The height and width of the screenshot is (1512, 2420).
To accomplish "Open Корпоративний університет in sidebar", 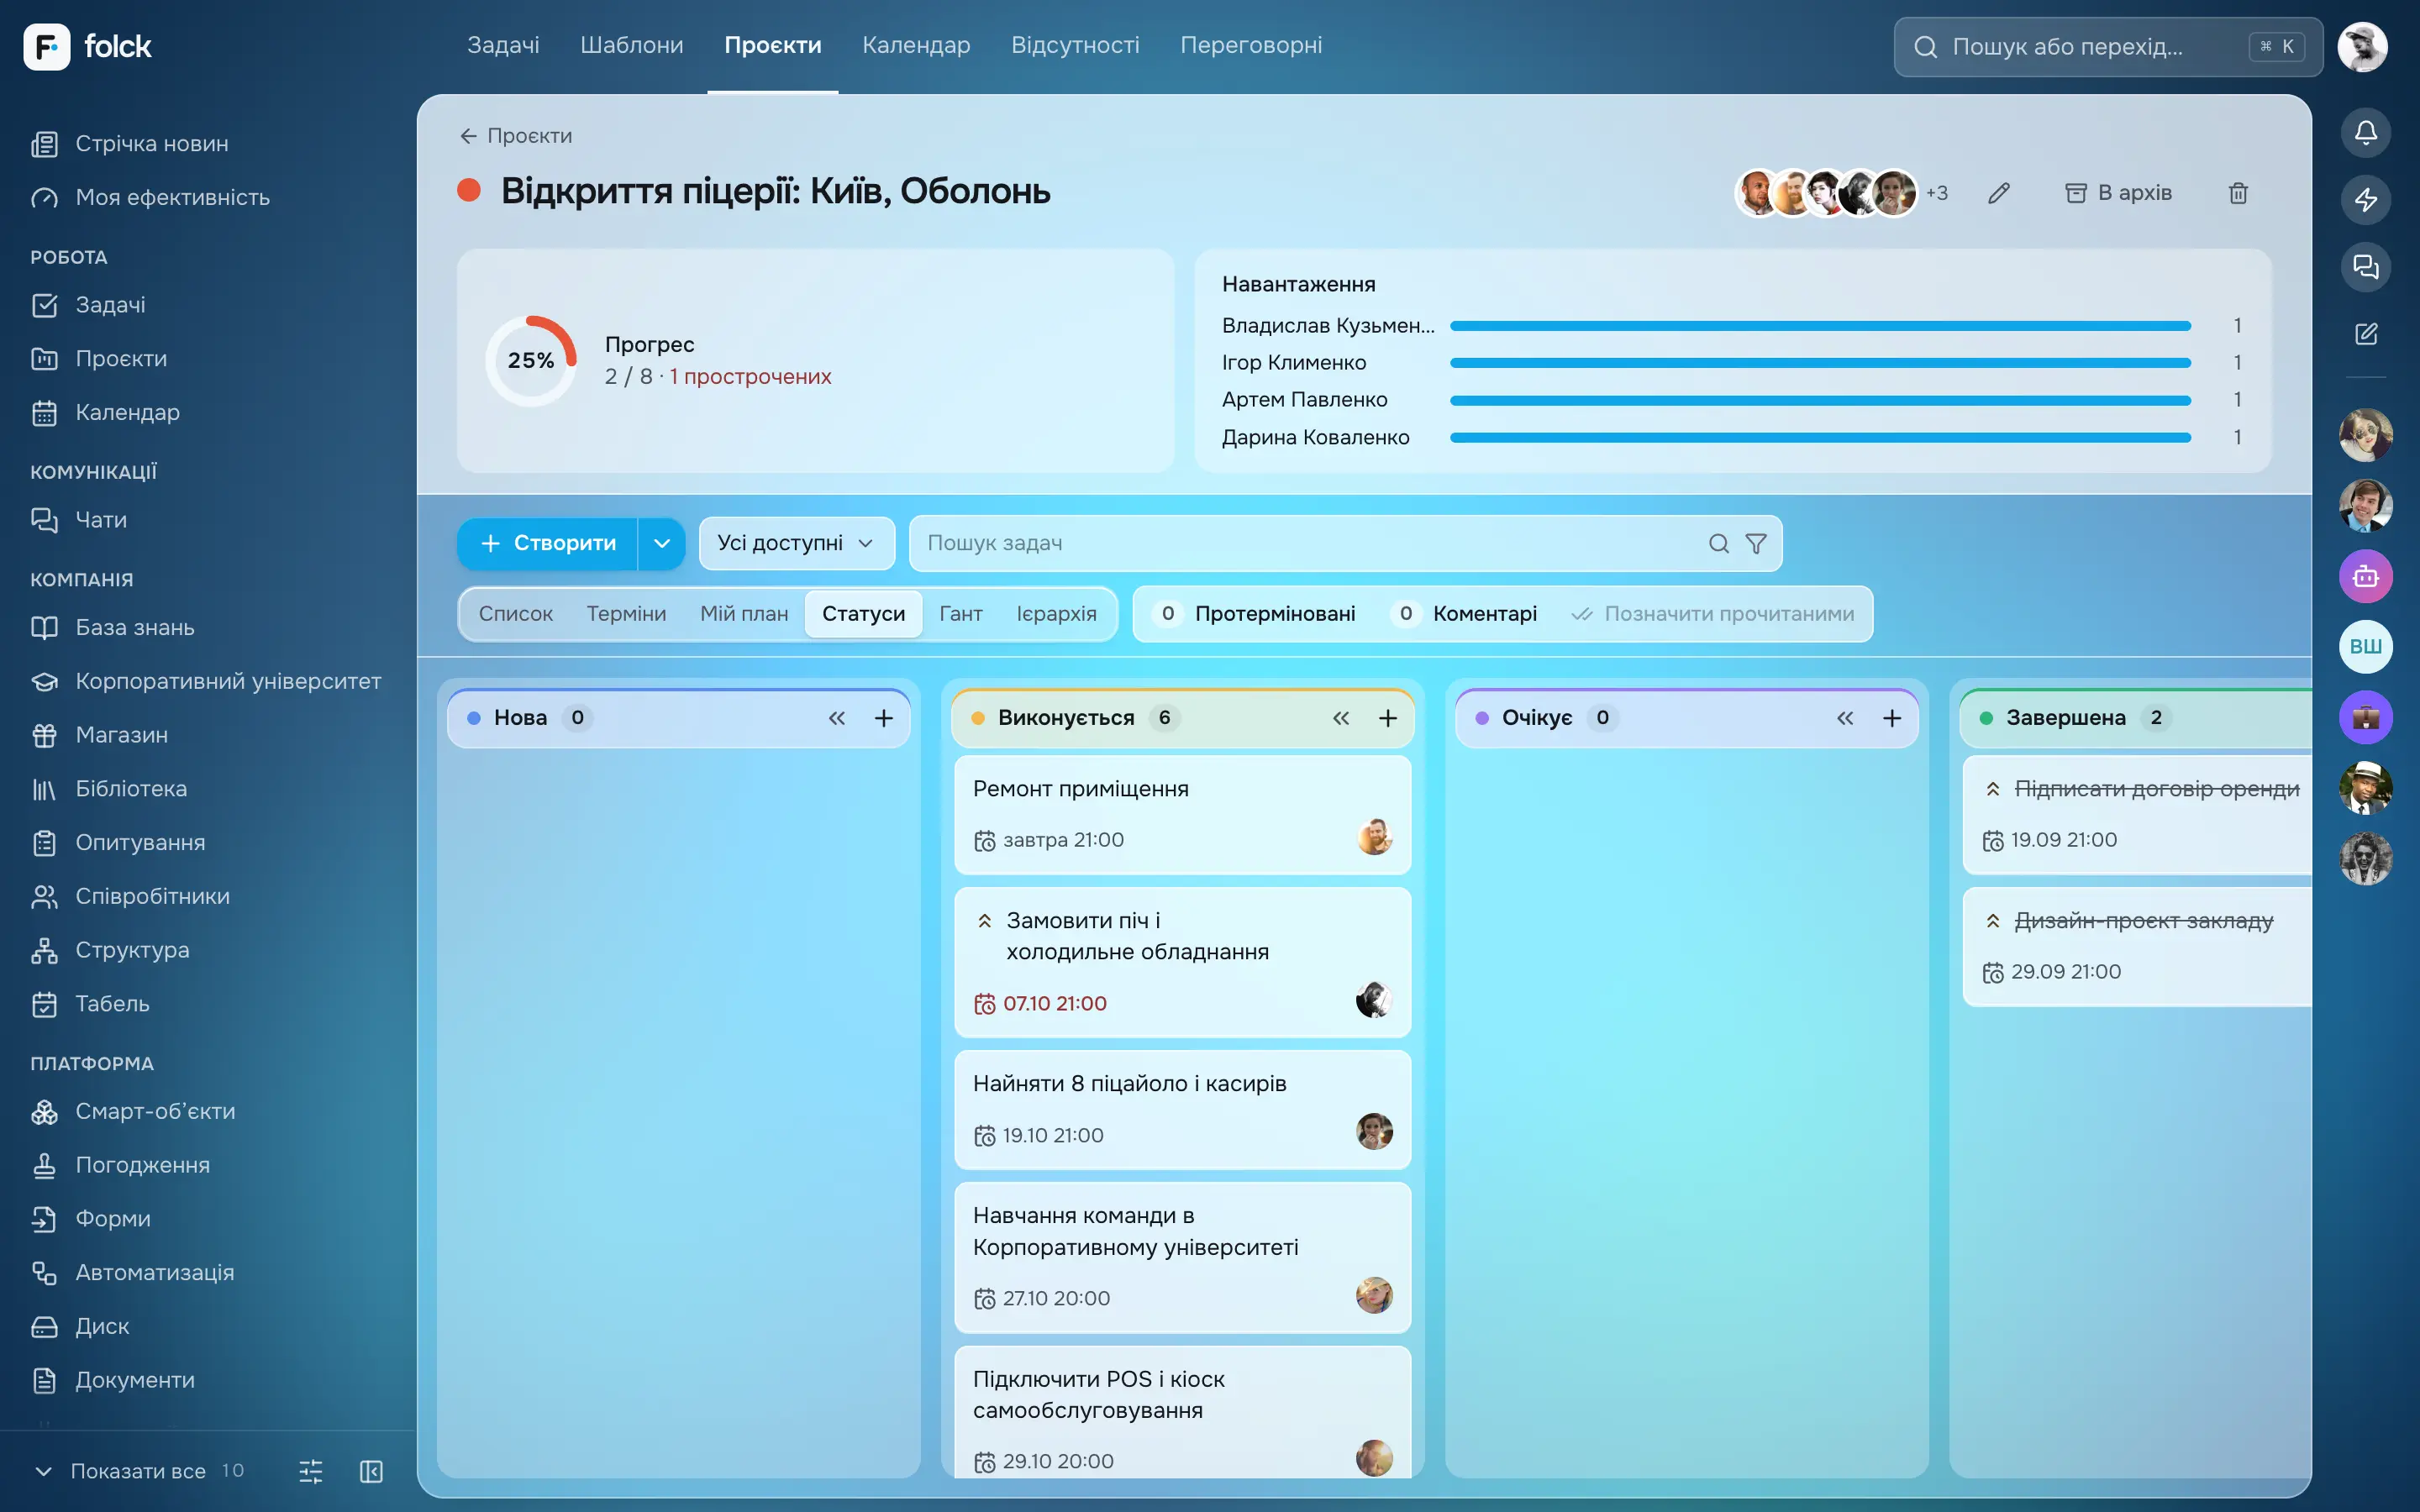I will click(x=206, y=681).
